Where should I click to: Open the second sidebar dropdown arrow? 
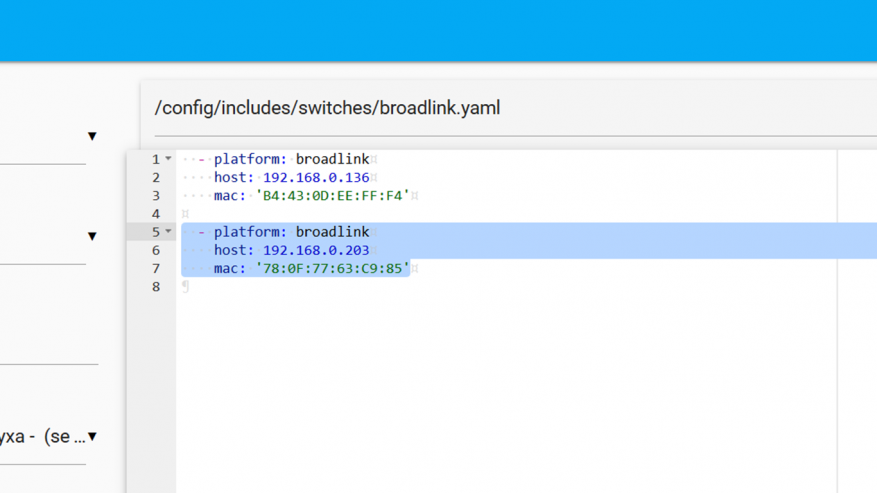pos(92,236)
